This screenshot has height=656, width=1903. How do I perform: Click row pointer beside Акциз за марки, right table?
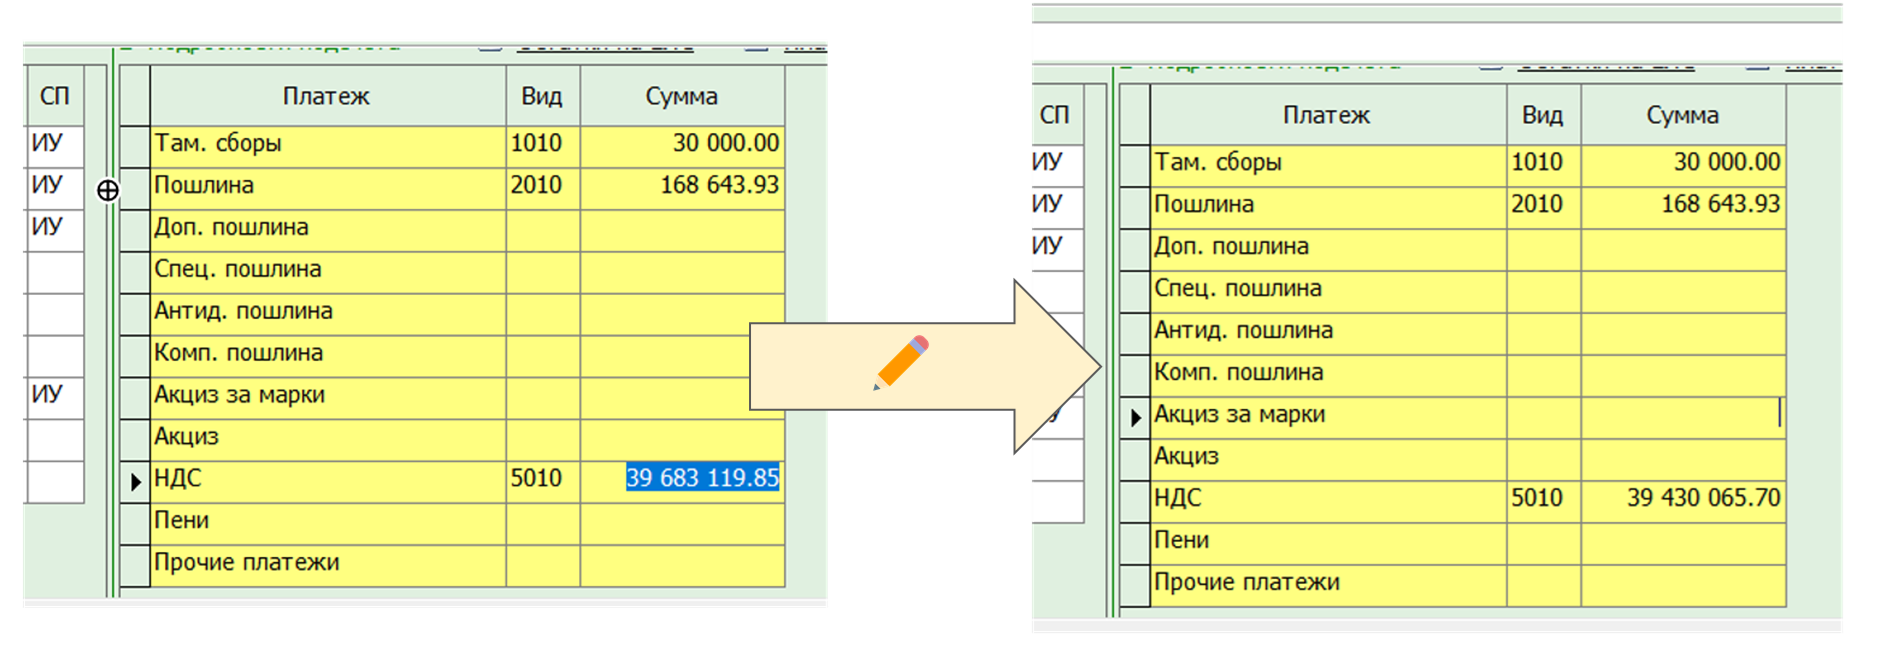[x=1135, y=417]
